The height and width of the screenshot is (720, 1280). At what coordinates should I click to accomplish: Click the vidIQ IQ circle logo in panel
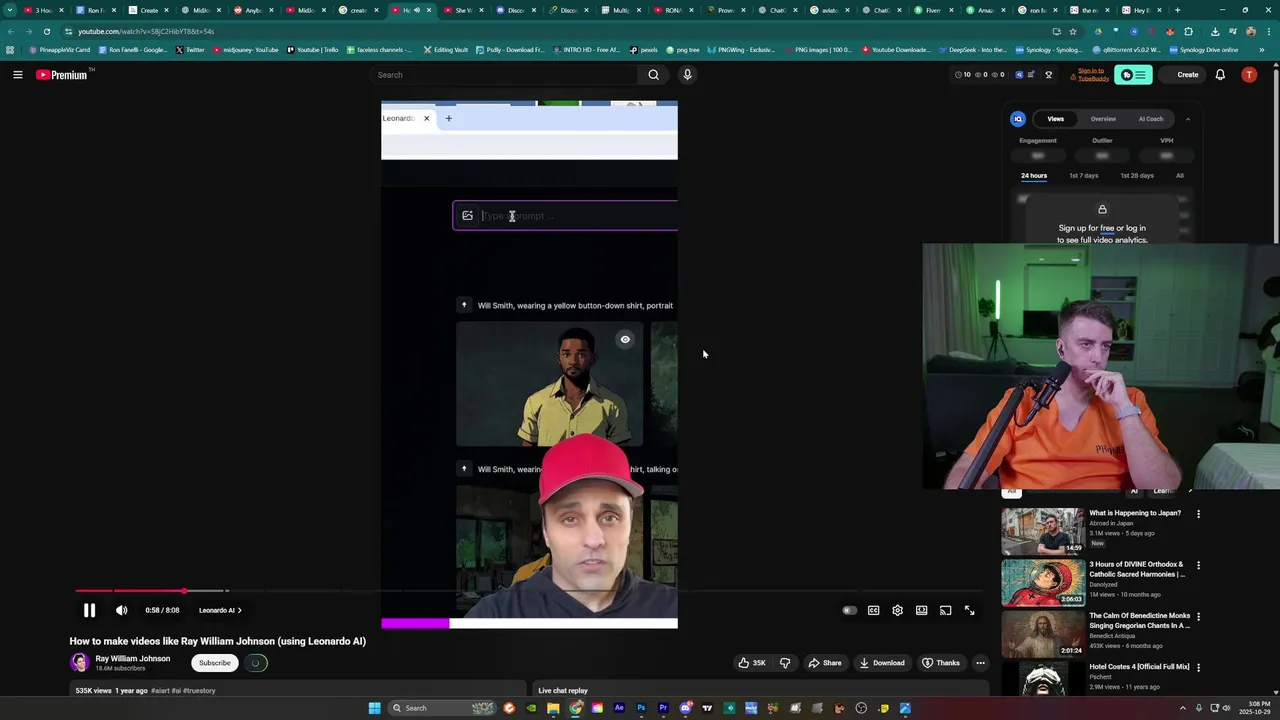coord(1018,119)
